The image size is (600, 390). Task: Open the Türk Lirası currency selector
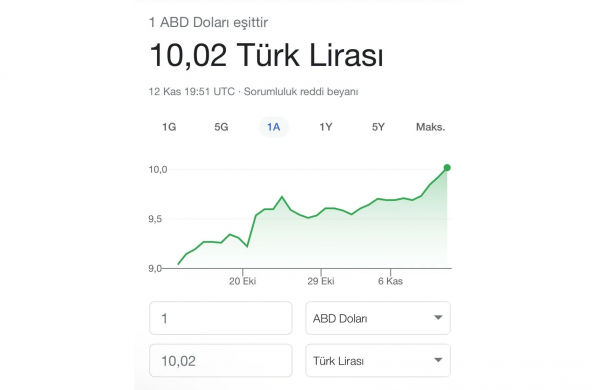coord(378,361)
